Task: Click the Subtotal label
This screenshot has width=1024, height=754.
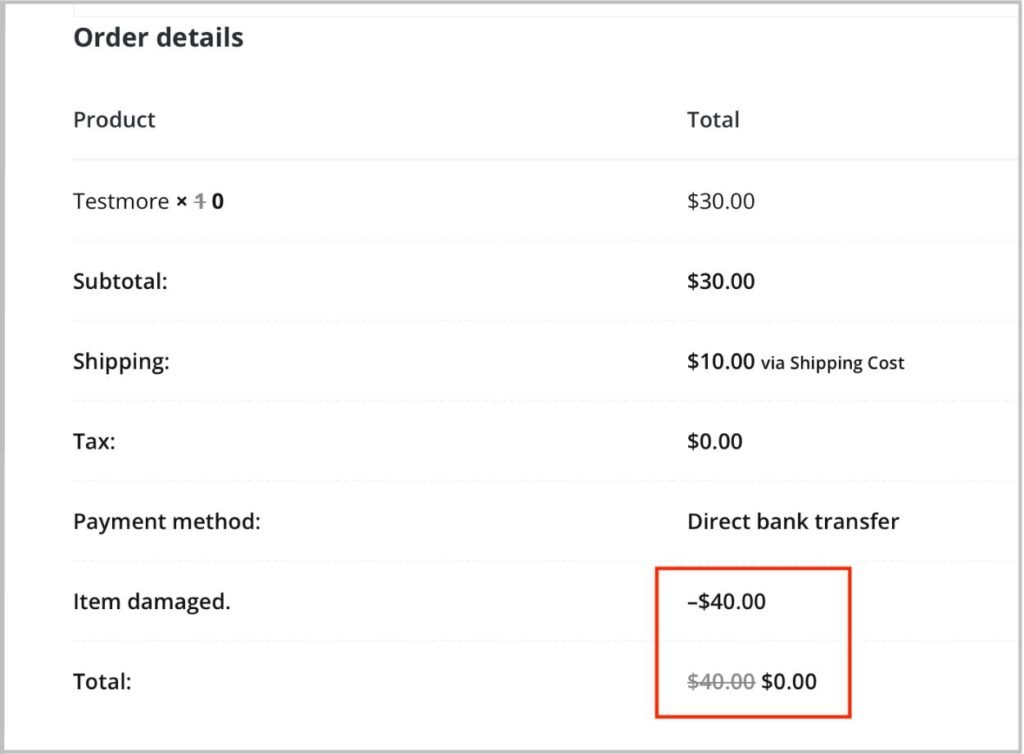Action: (x=120, y=281)
